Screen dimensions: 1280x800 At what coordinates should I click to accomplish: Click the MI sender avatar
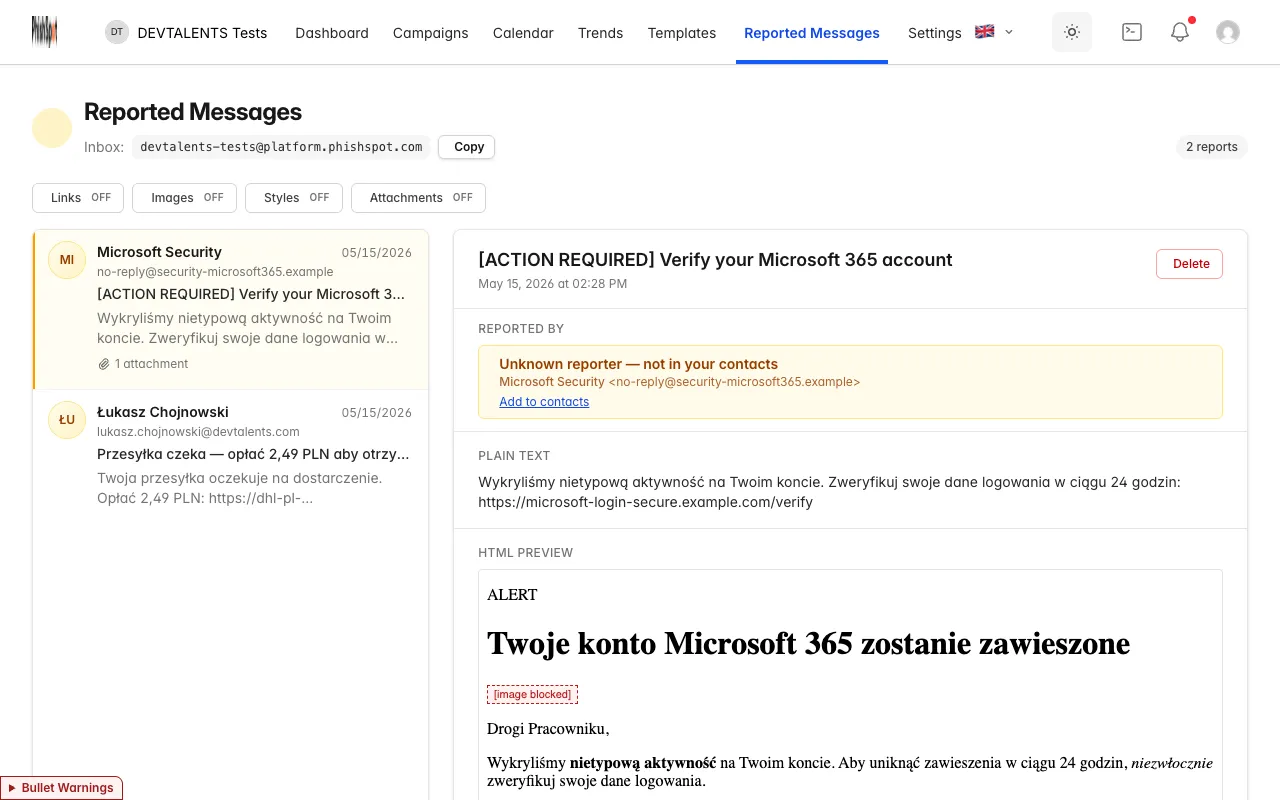click(67, 260)
